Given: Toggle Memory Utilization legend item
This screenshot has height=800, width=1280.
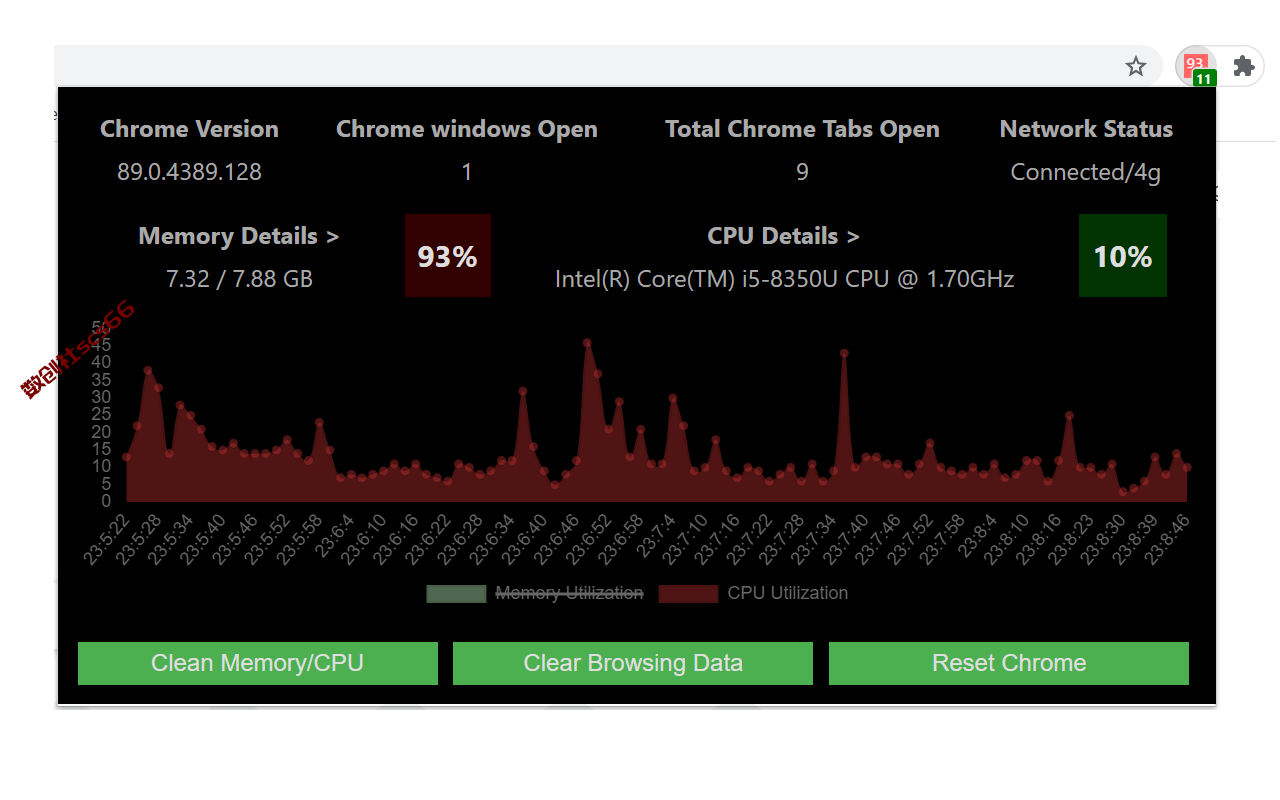Looking at the screenshot, I should click(535, 593).
